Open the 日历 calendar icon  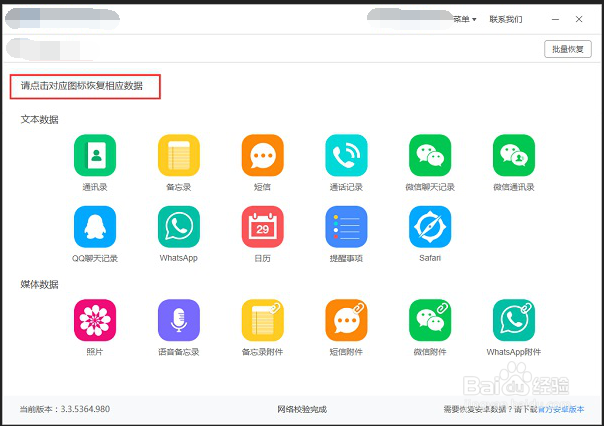point(263,226)
